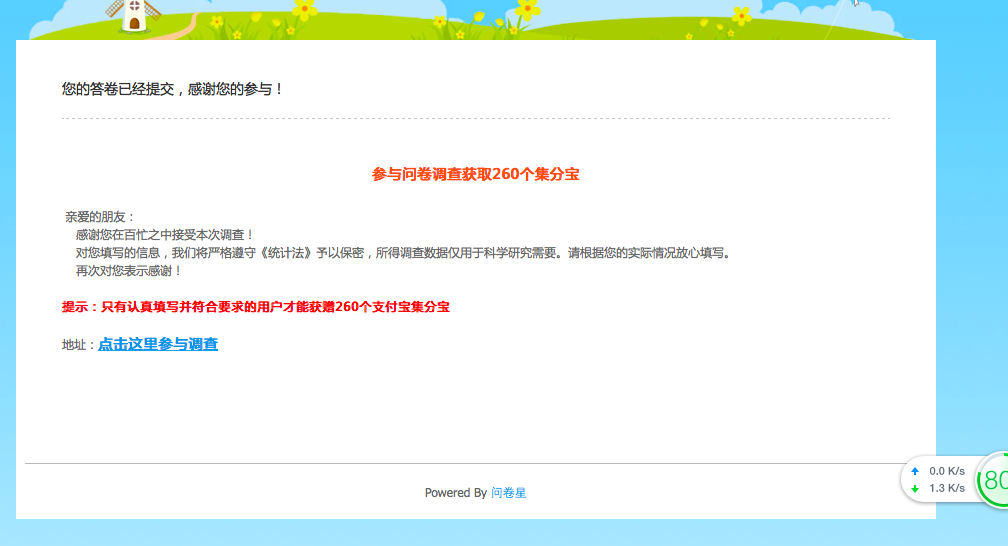Click the line 感谢您在百忙之中接受本次调查！

(165, 235)
